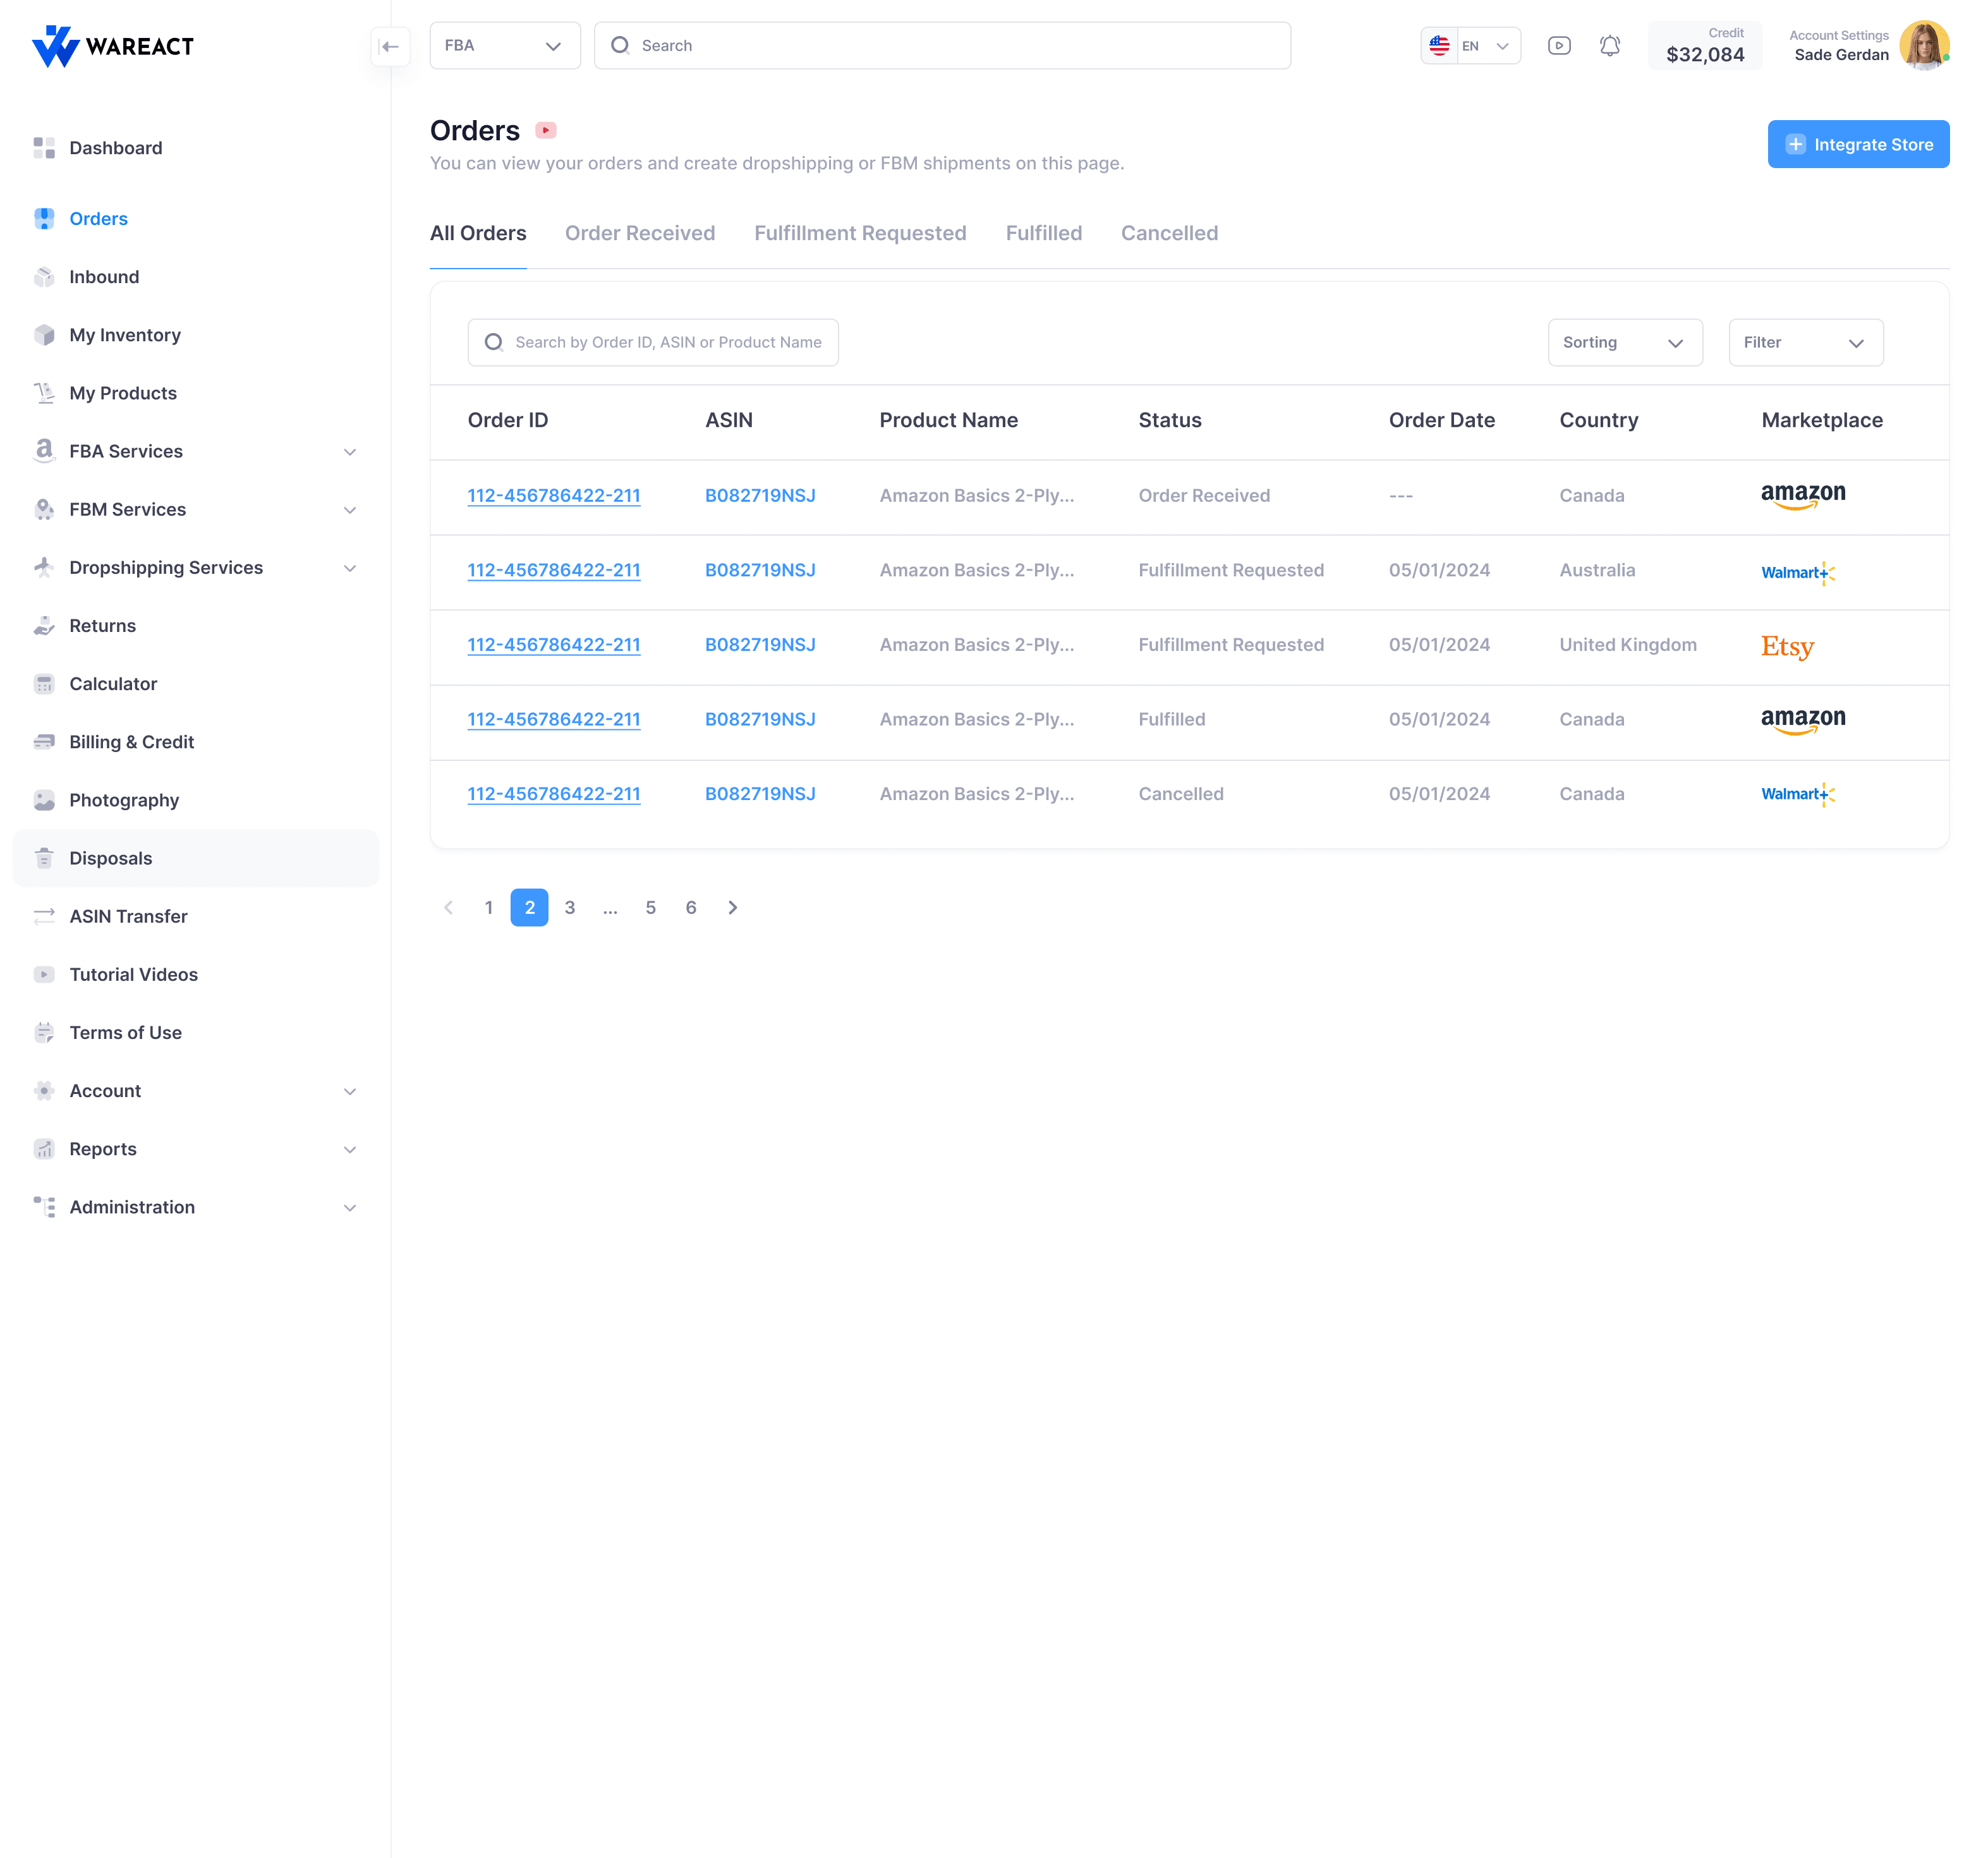Click the red video icon beside Orders title
The height and width of the screenshot is (1858, 1988).
(x=546, y=131)
